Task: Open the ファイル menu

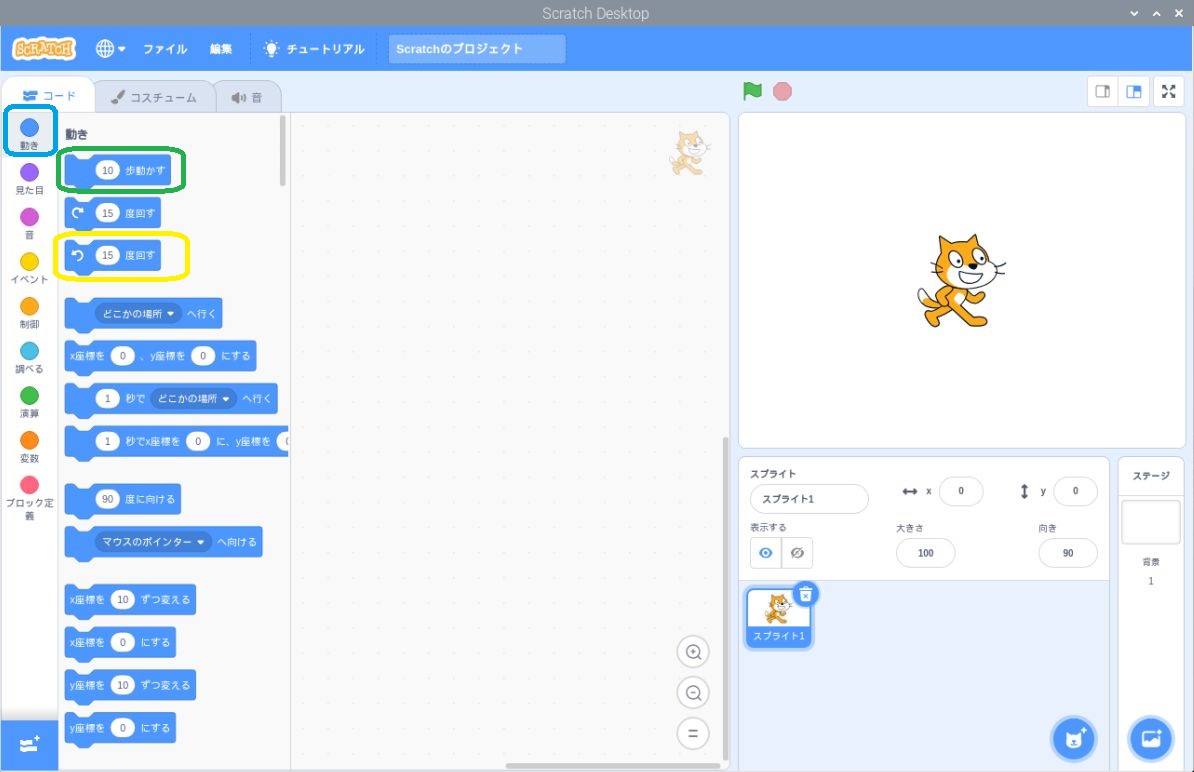Action: pos(165,49)
